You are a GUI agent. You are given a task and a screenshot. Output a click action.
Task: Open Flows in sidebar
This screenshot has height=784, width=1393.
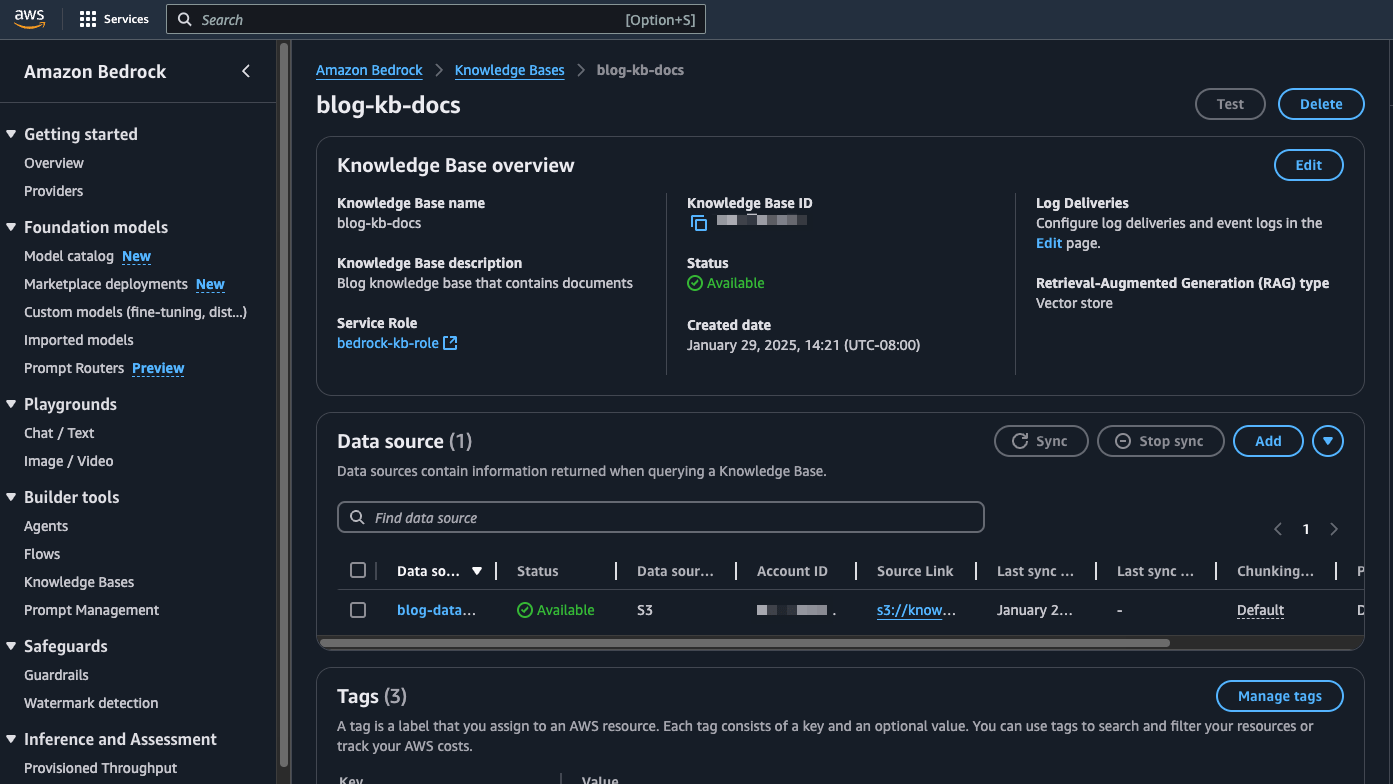pyautogui.click(x=42, y=554)
